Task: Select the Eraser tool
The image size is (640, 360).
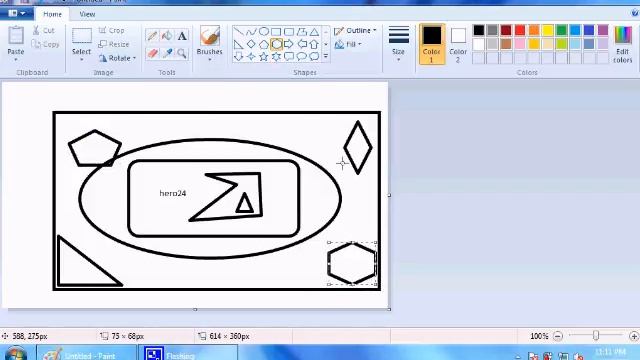Action: (x=152, y=53)
